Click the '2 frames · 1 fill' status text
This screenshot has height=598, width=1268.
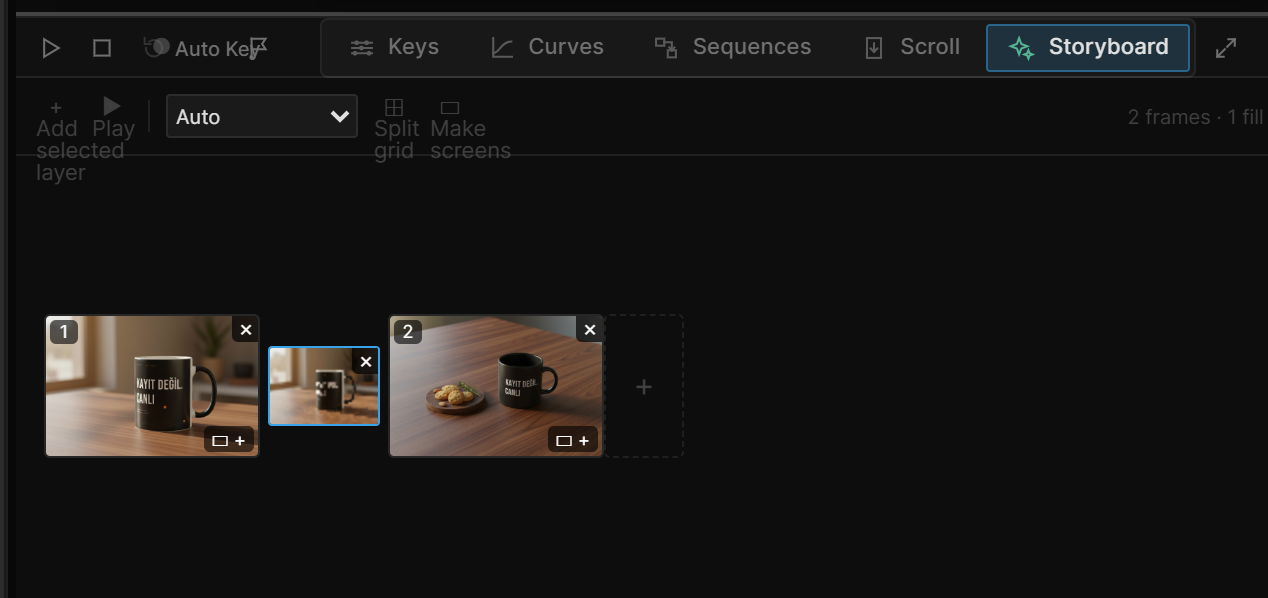pos(1196,117)
